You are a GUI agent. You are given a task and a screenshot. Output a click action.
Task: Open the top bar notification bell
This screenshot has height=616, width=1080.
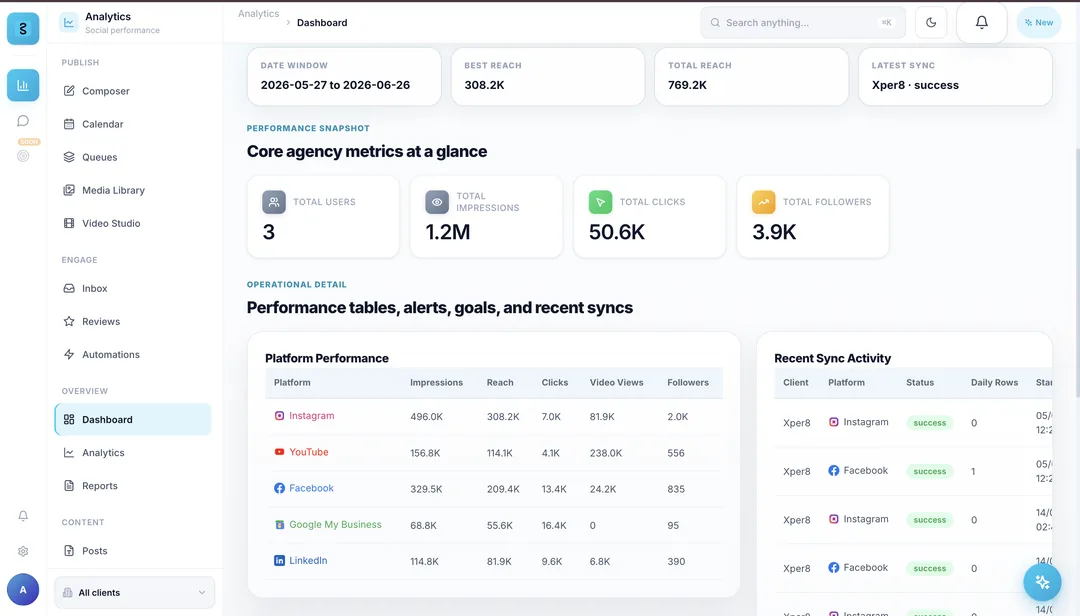coord(982,23)
